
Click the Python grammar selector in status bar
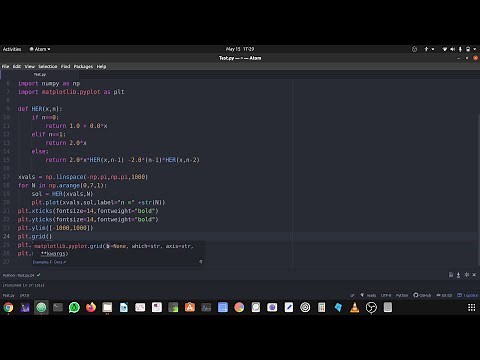click(402, 295)
